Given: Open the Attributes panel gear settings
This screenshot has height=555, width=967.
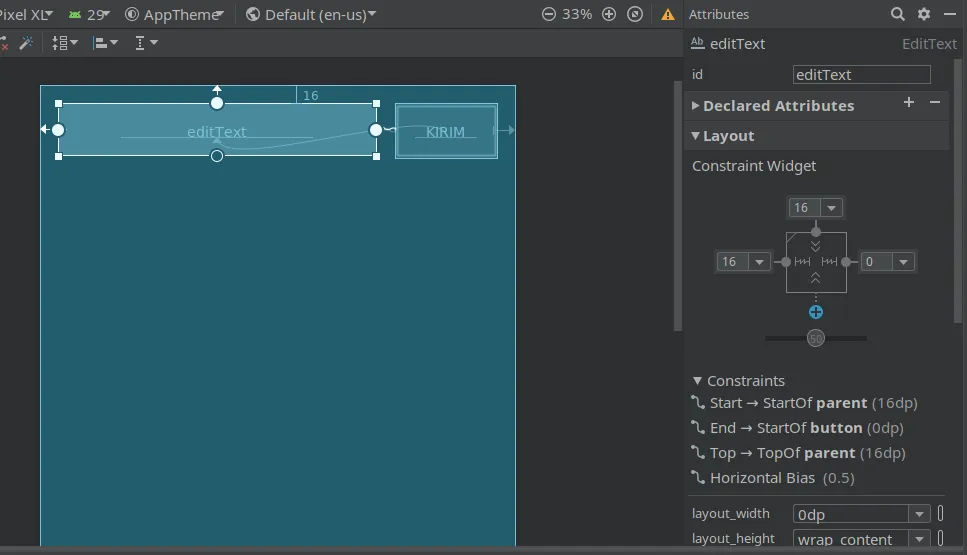Looking at the screenshot, I should 923,14.
